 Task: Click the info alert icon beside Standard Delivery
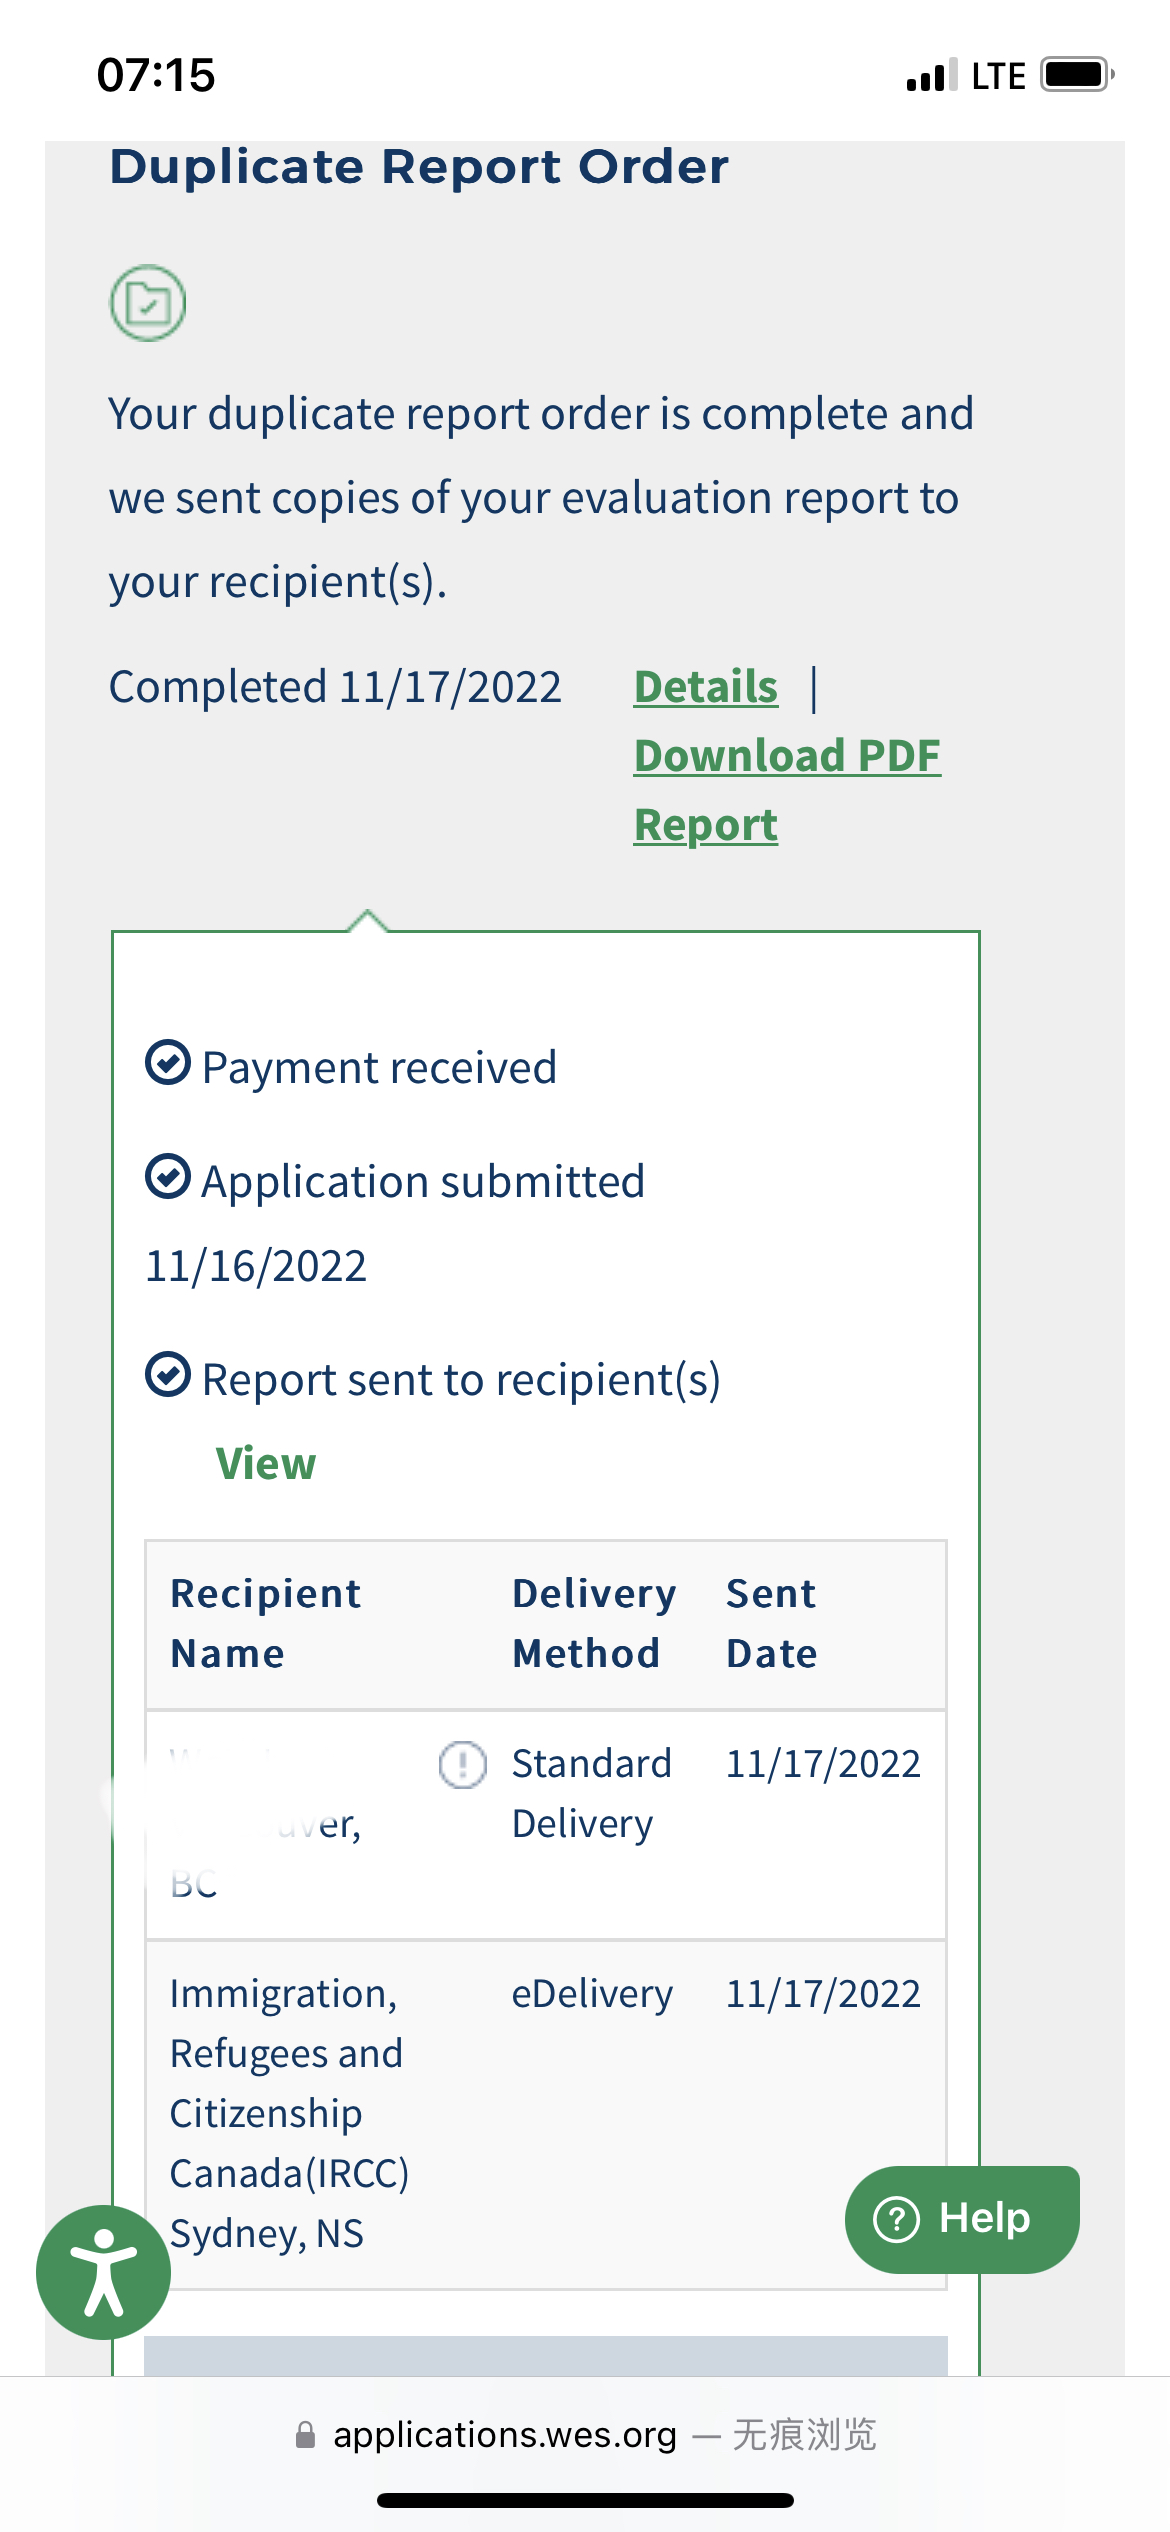click(463, 1764)
